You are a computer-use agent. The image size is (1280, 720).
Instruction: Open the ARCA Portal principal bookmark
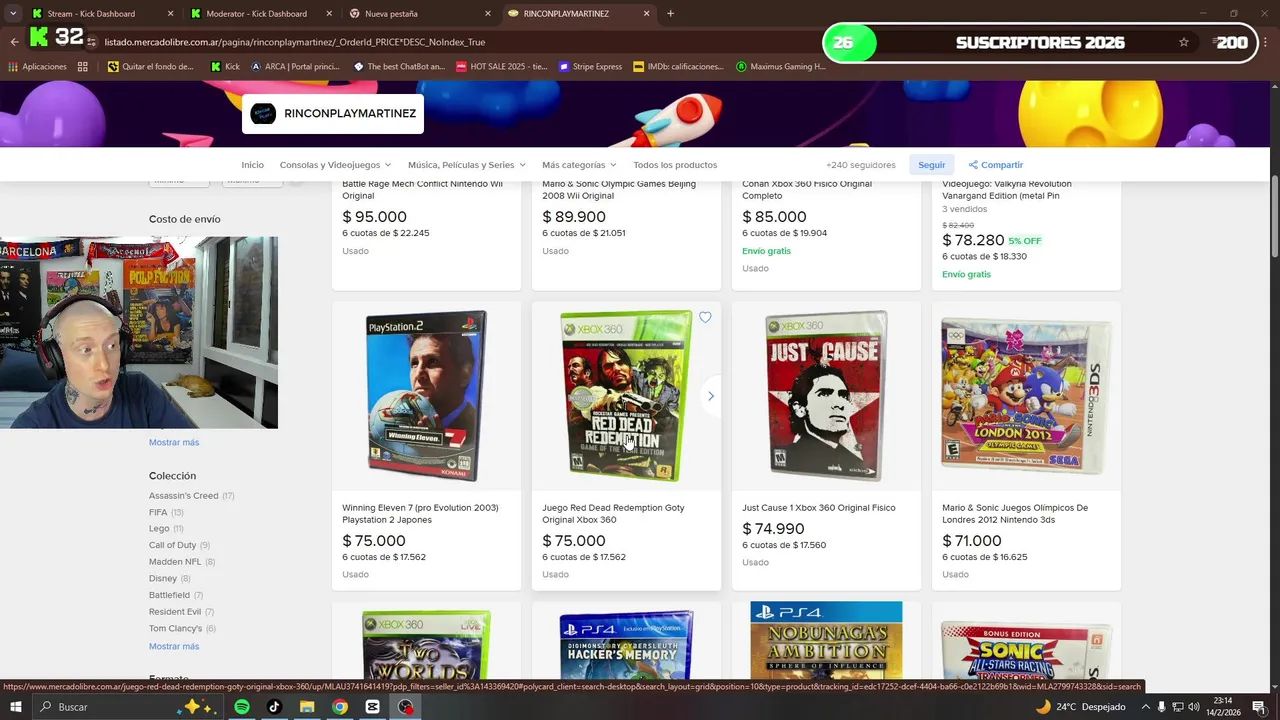[296, 67]
